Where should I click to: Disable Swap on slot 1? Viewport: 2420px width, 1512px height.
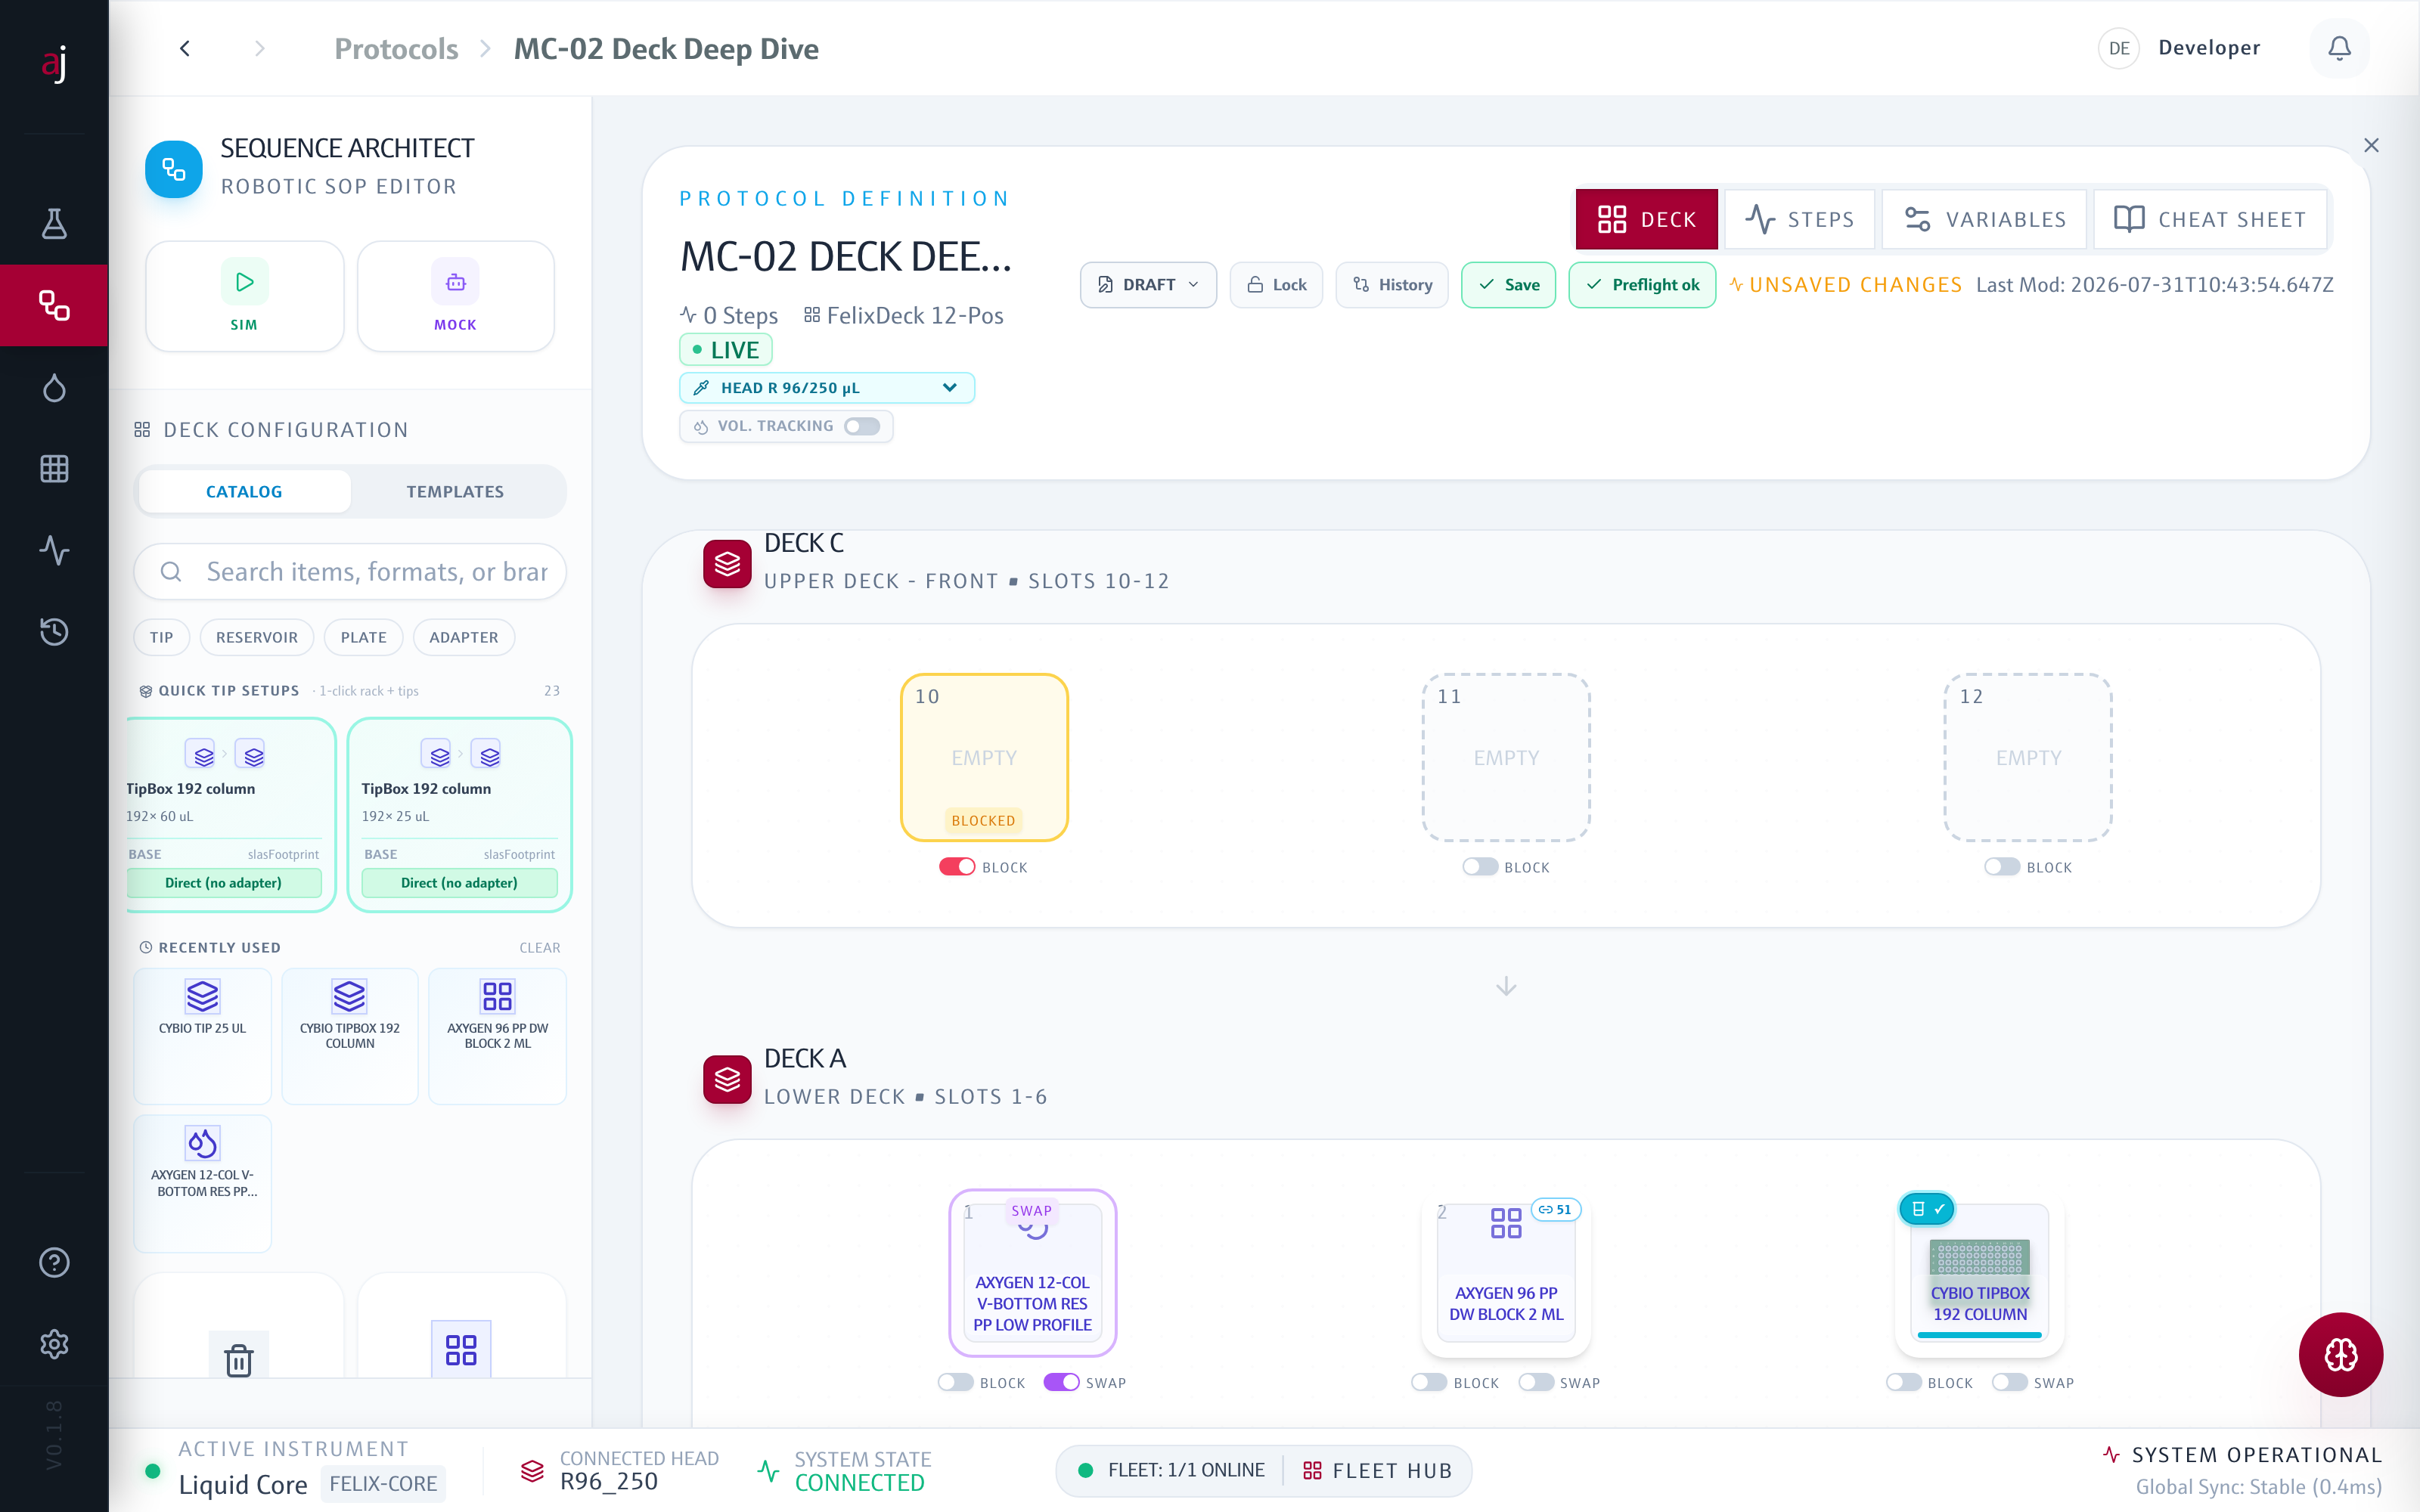(x=1062, y=1382)
